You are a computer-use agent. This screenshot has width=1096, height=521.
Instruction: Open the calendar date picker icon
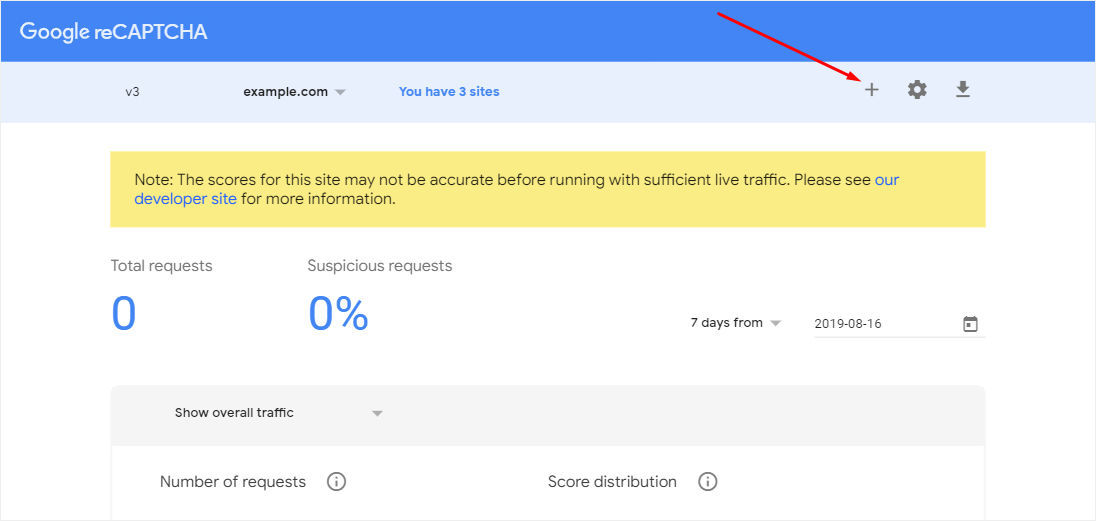970,324
